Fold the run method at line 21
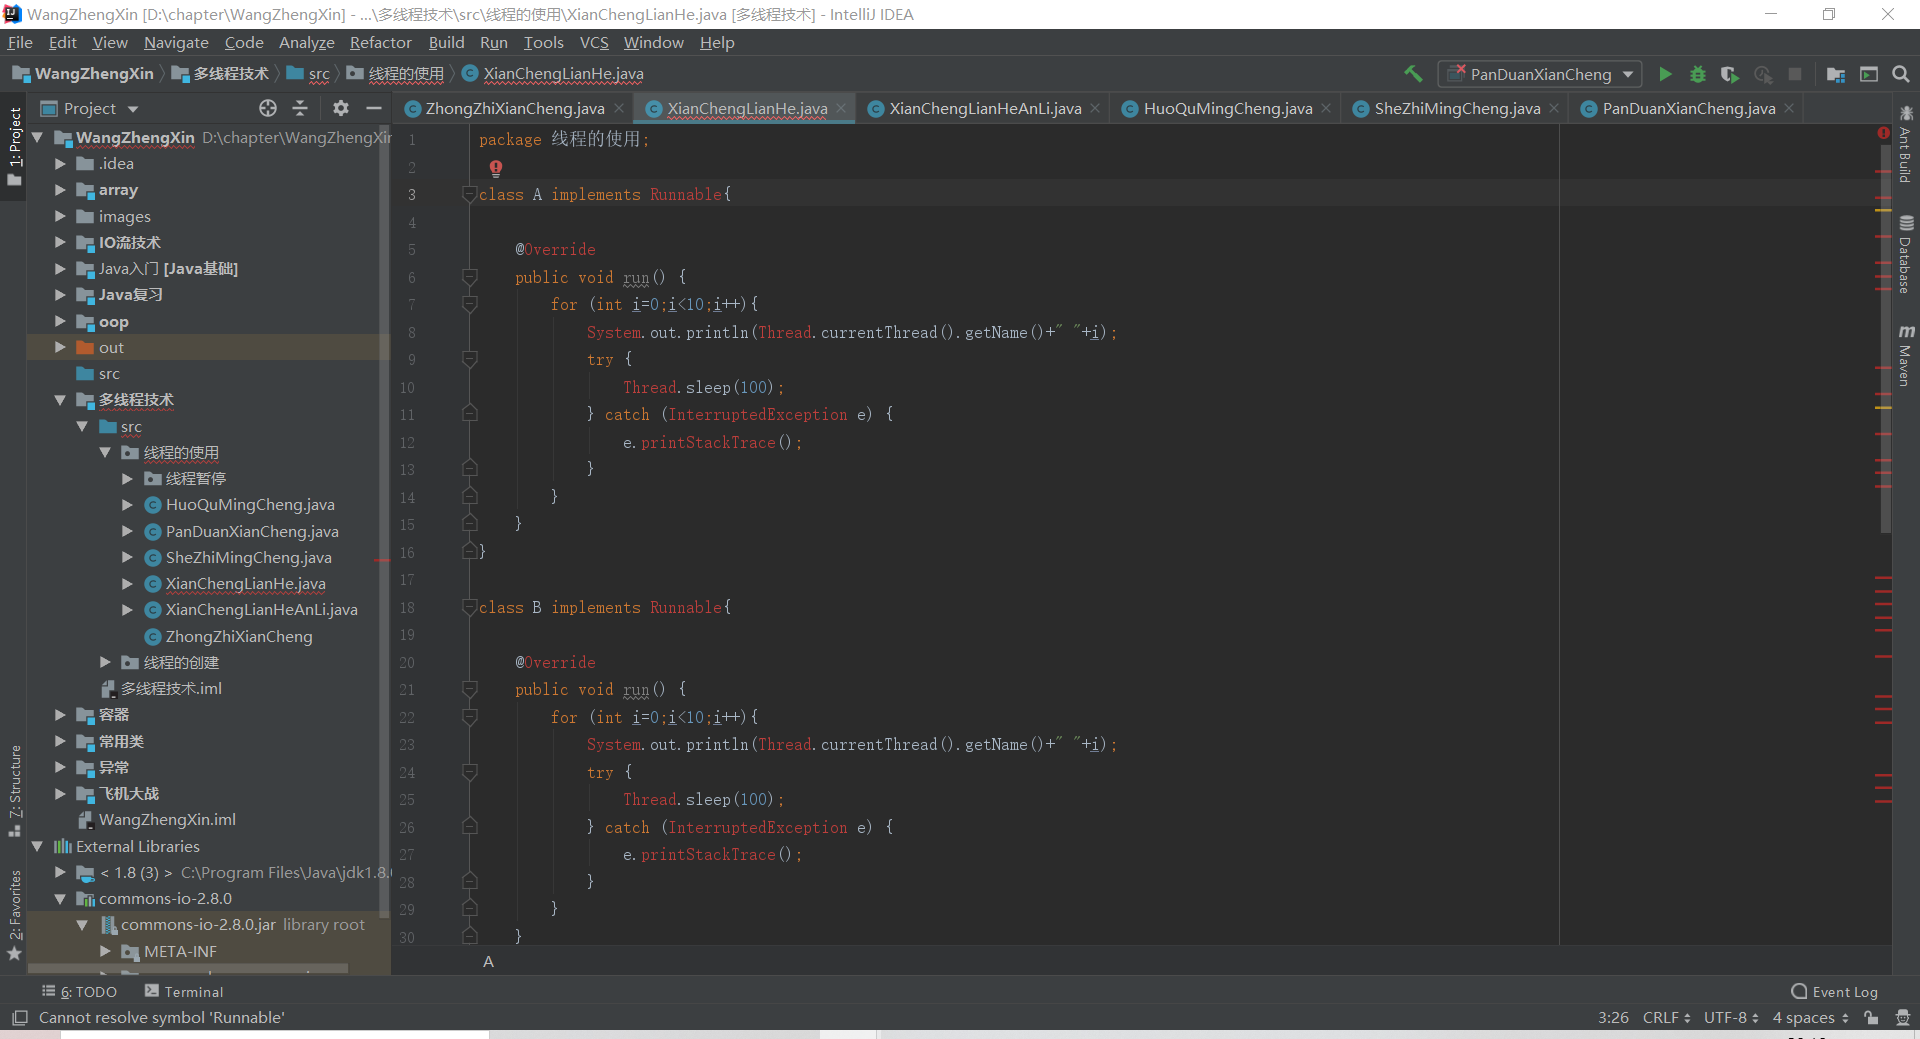1920x1039 pixels. 470,689
